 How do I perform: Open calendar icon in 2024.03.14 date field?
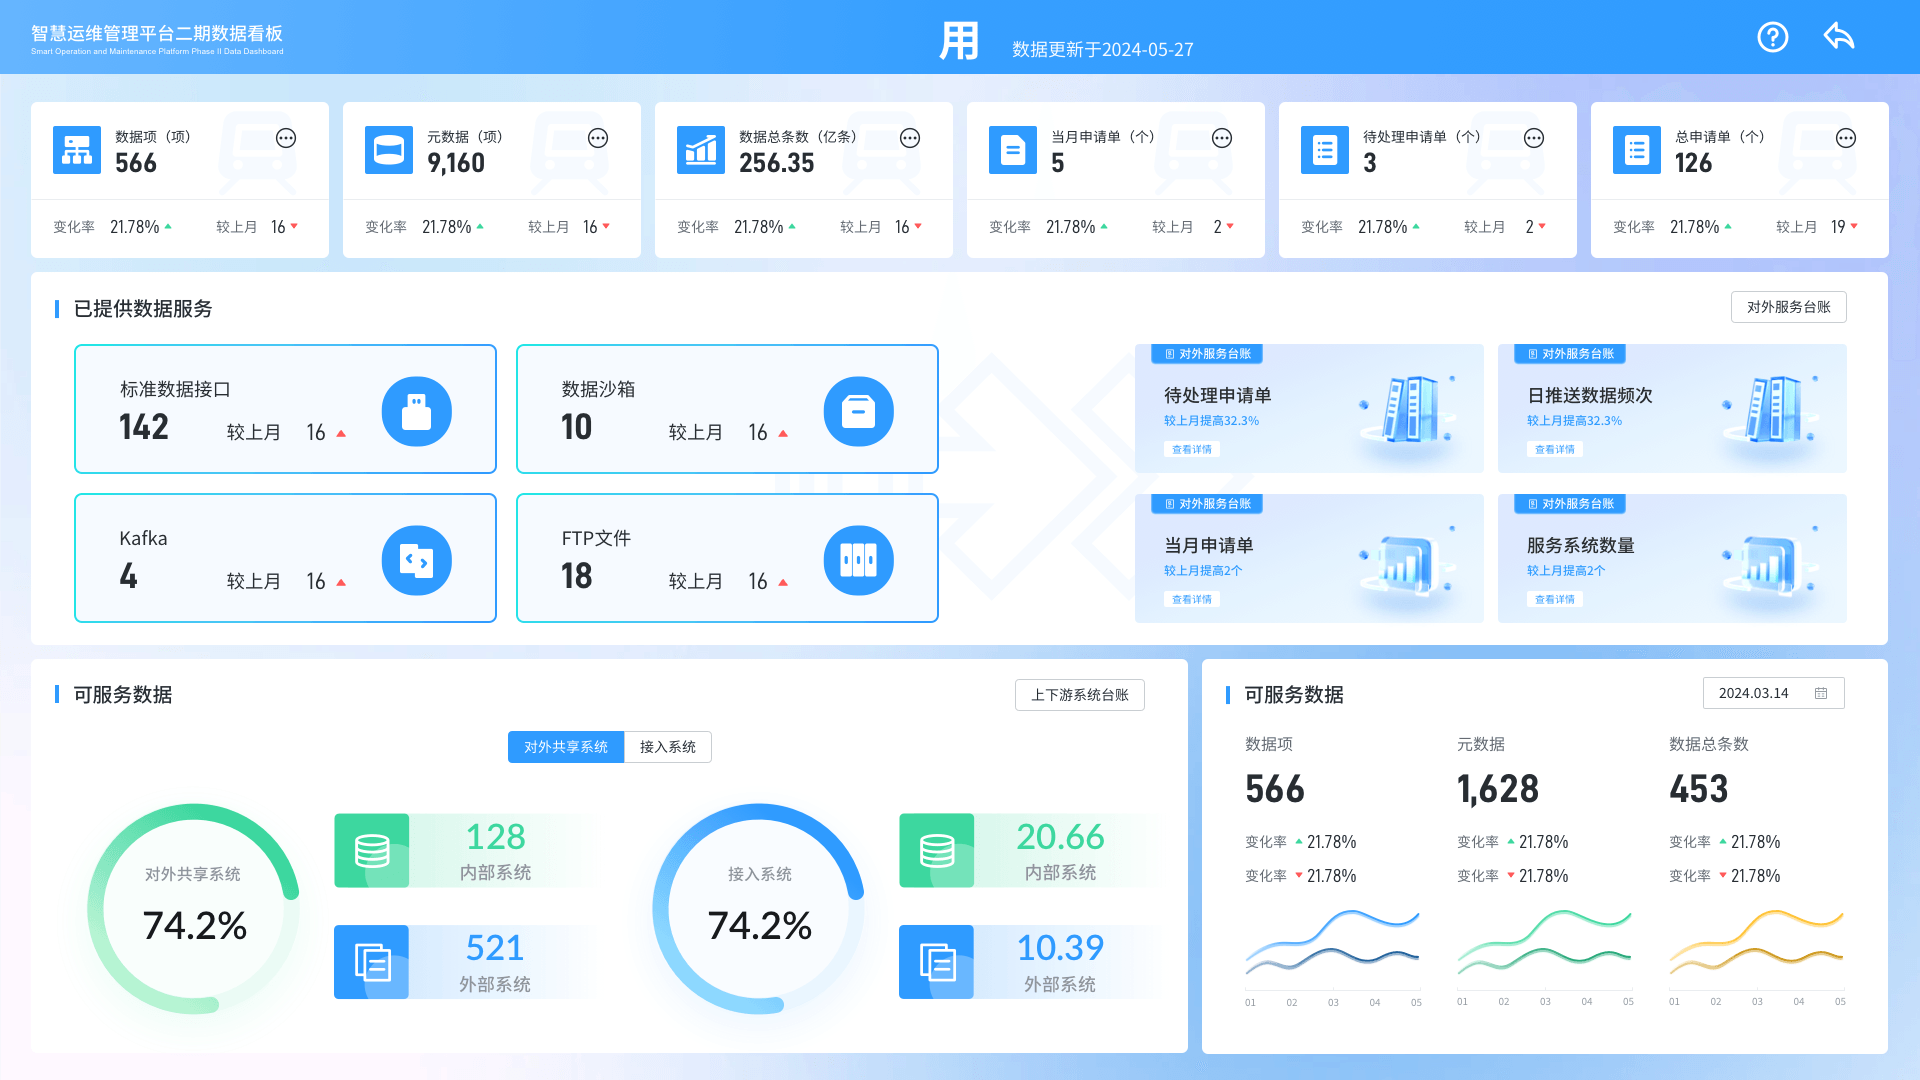coord(1821,693)
